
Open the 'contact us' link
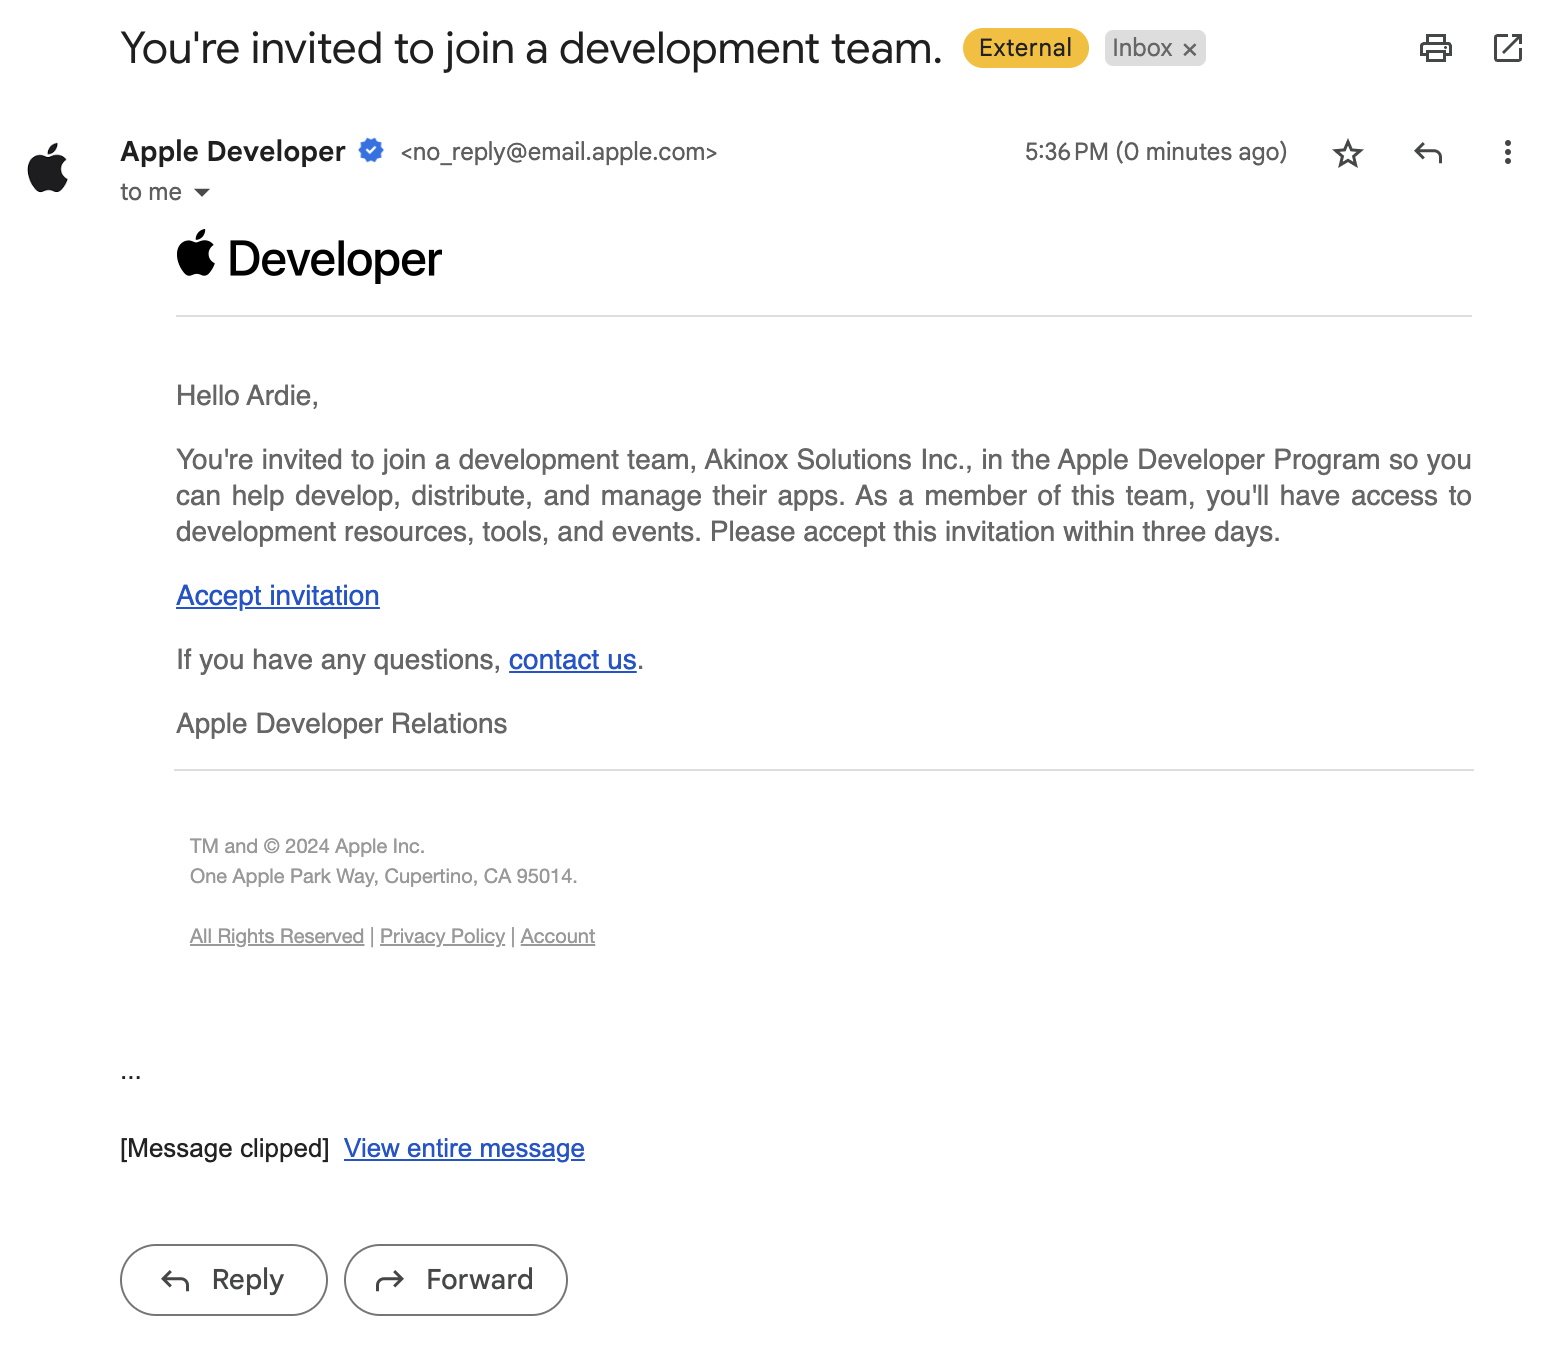click(x=573, y=660)
